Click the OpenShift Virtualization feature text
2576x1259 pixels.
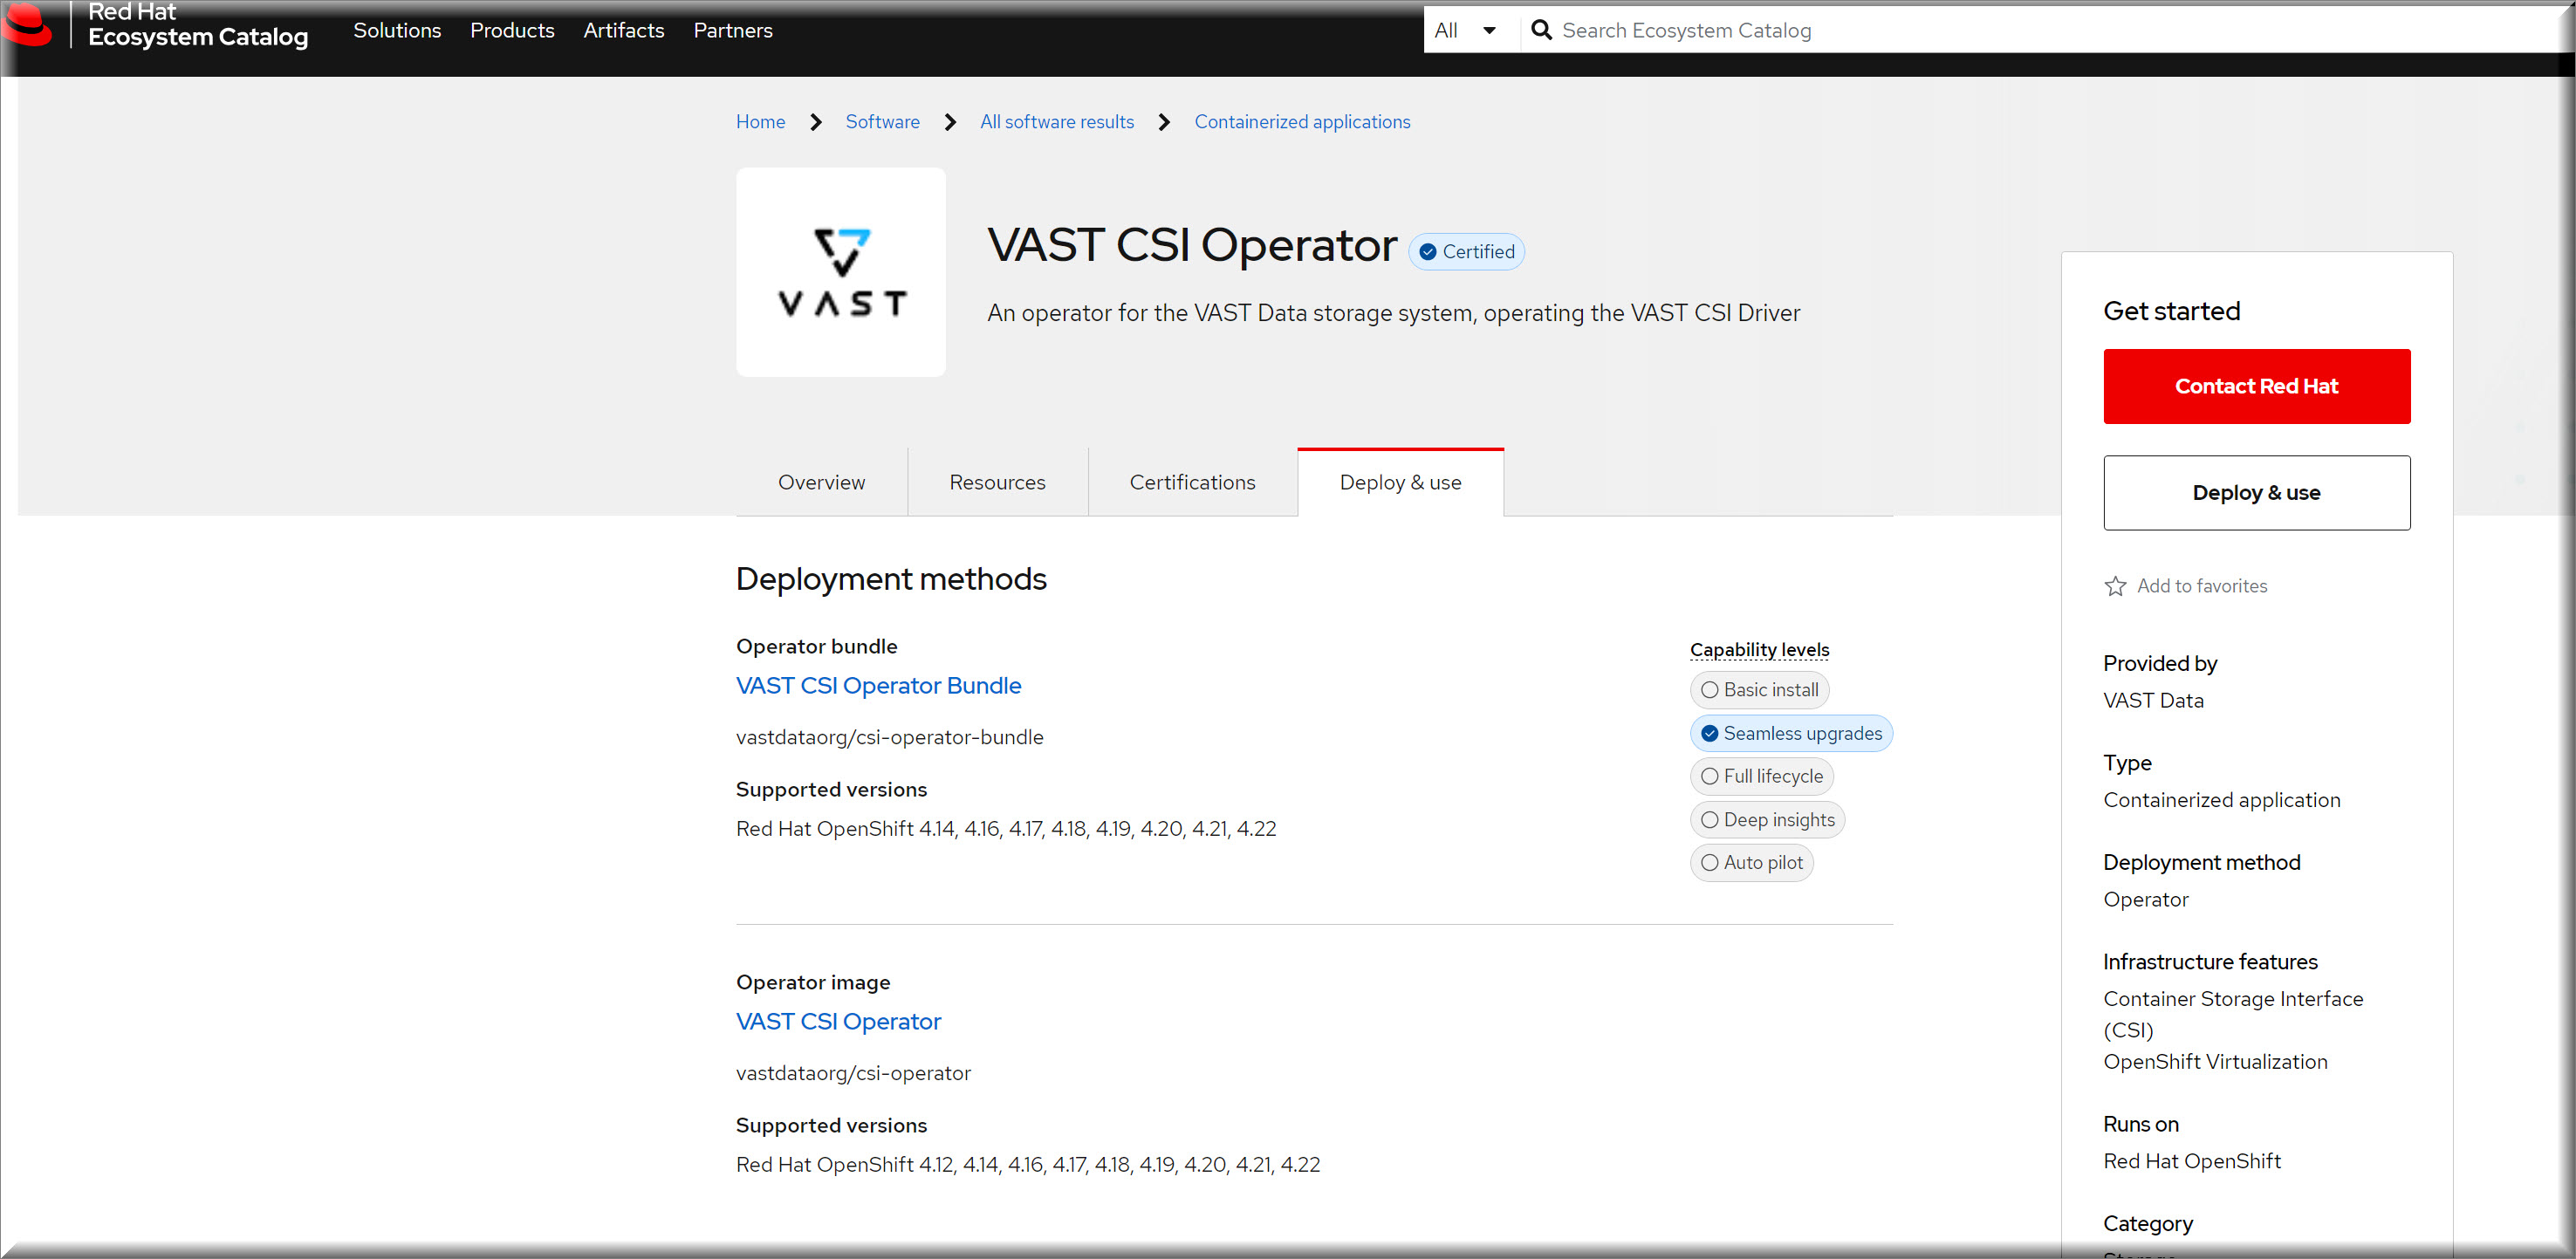coord(2215,1062)
